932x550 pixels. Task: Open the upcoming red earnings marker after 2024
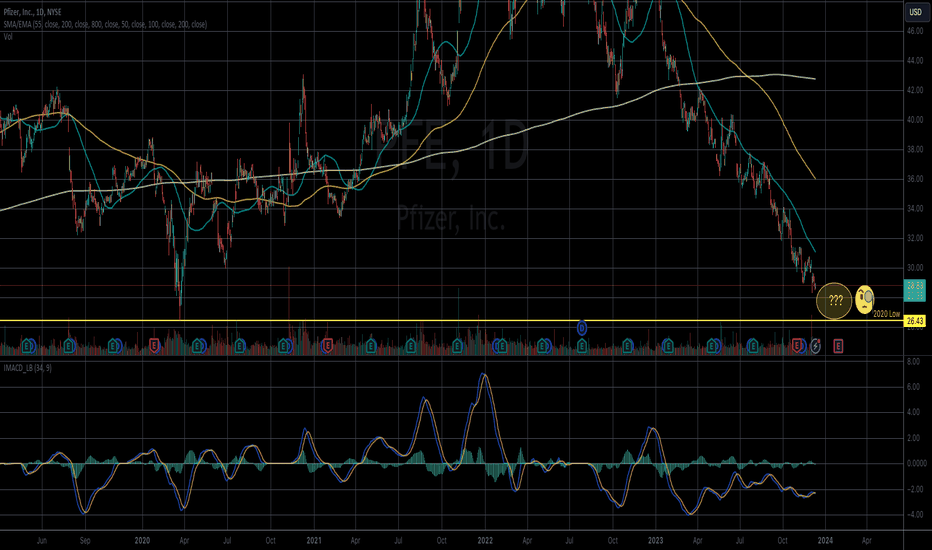point(838,345)
